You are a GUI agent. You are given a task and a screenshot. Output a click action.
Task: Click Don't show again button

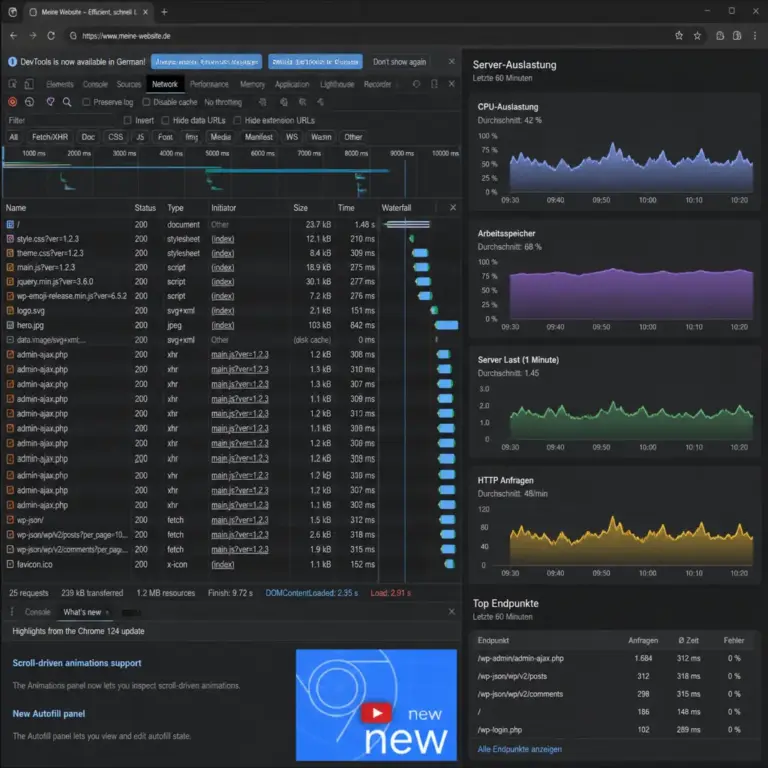399,62
